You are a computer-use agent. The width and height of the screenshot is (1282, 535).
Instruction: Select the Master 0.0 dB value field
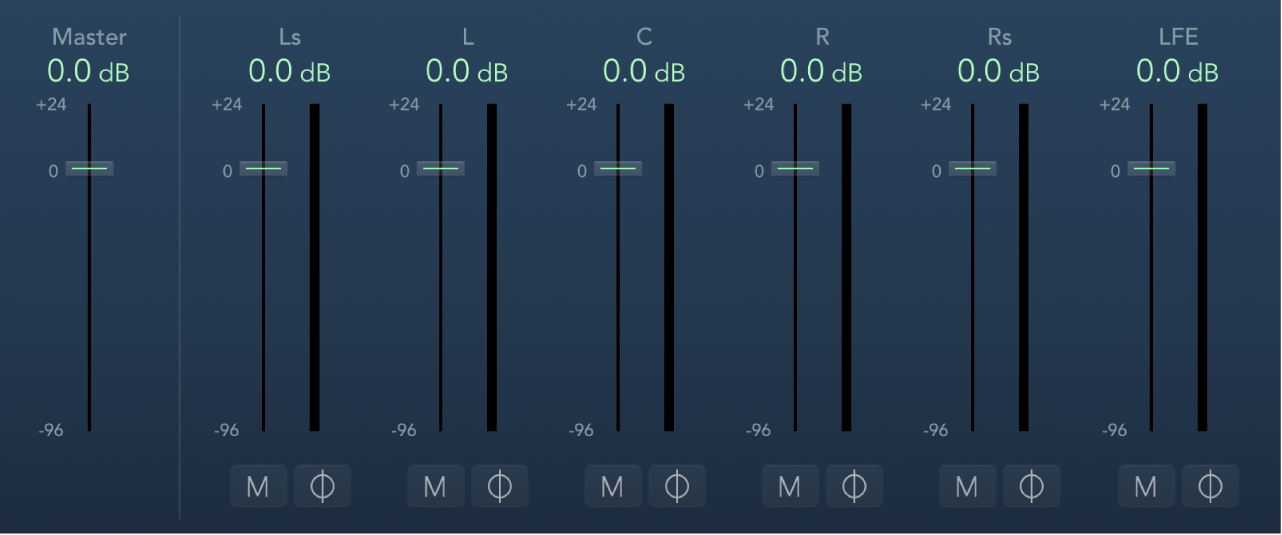(x=89, y=72)
